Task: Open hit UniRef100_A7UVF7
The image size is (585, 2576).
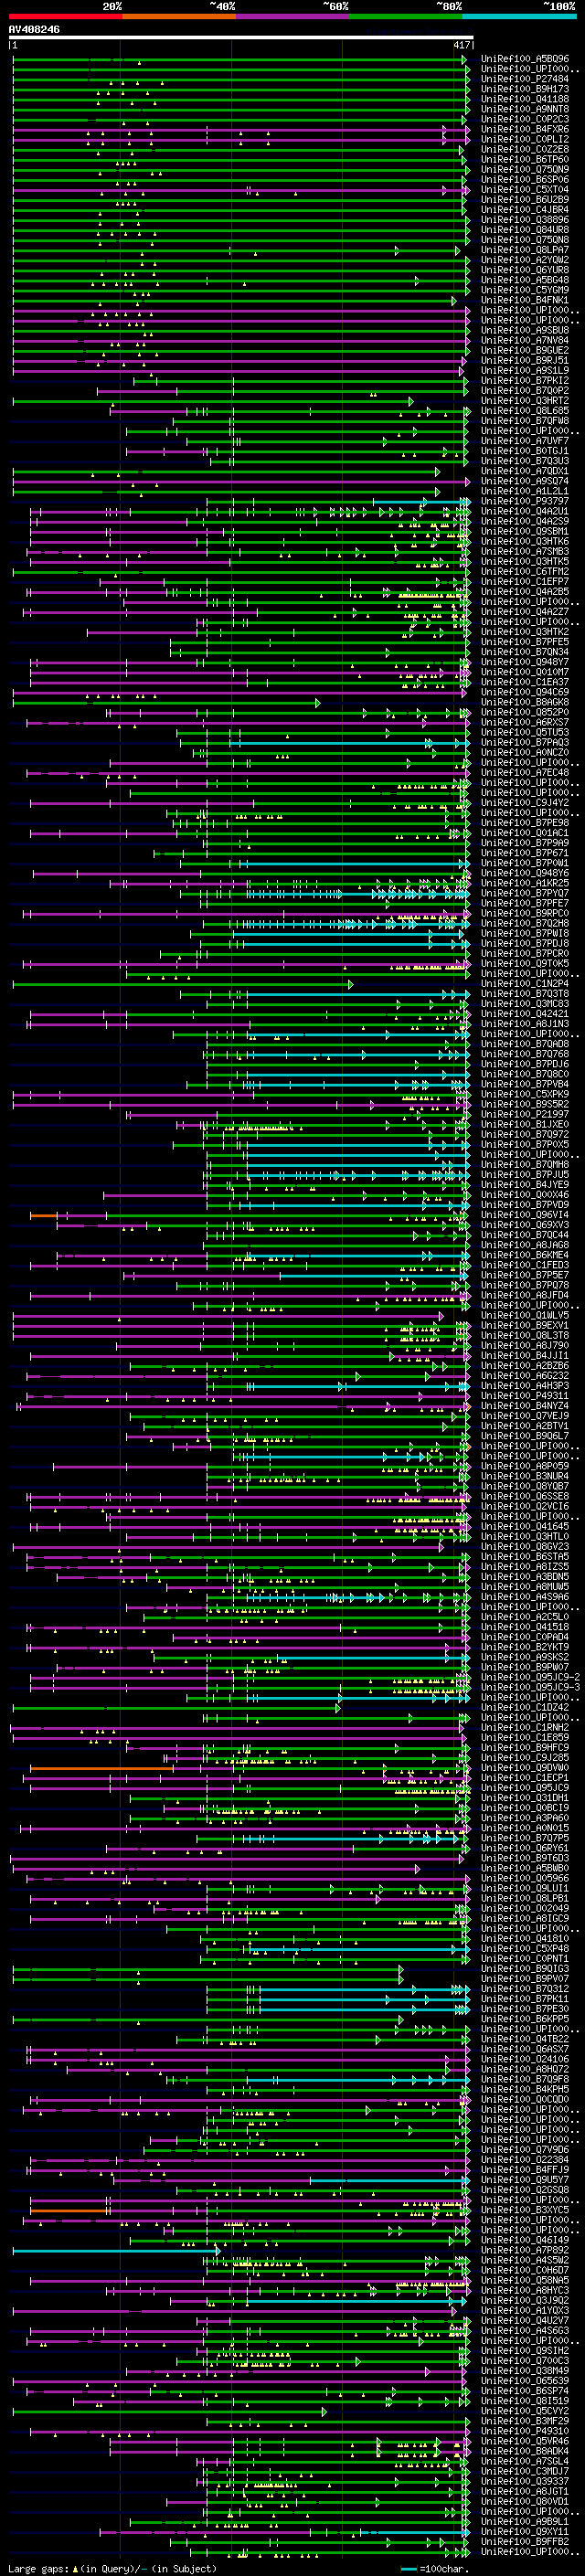Action: (525, 441)
